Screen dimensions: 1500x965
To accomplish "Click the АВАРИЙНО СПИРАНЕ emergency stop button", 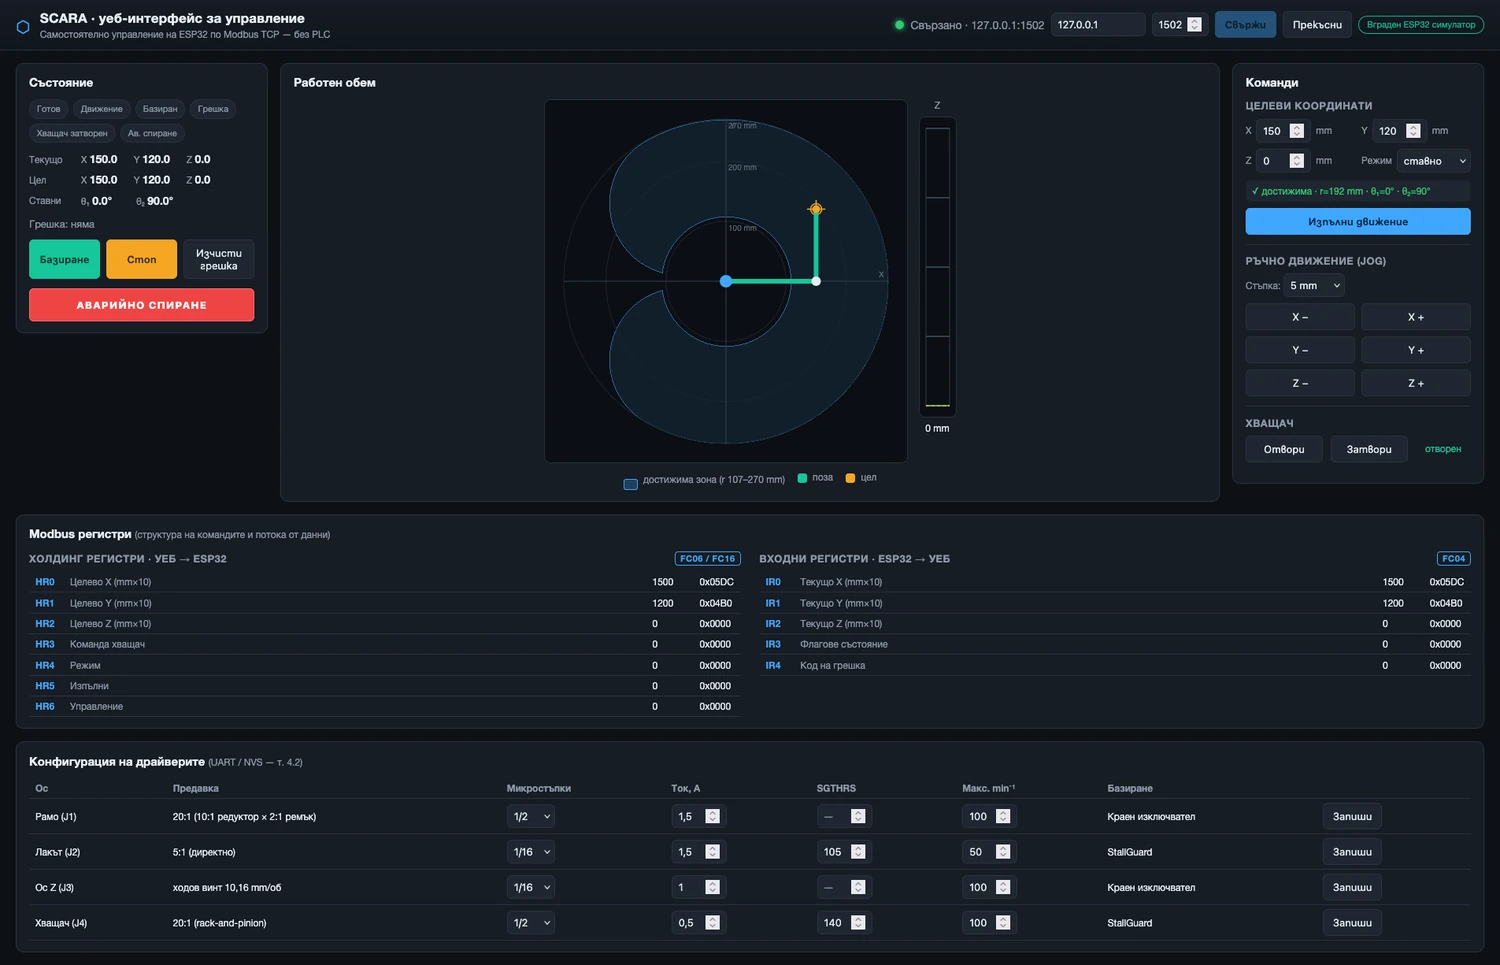I will click(x=141, y=305).
